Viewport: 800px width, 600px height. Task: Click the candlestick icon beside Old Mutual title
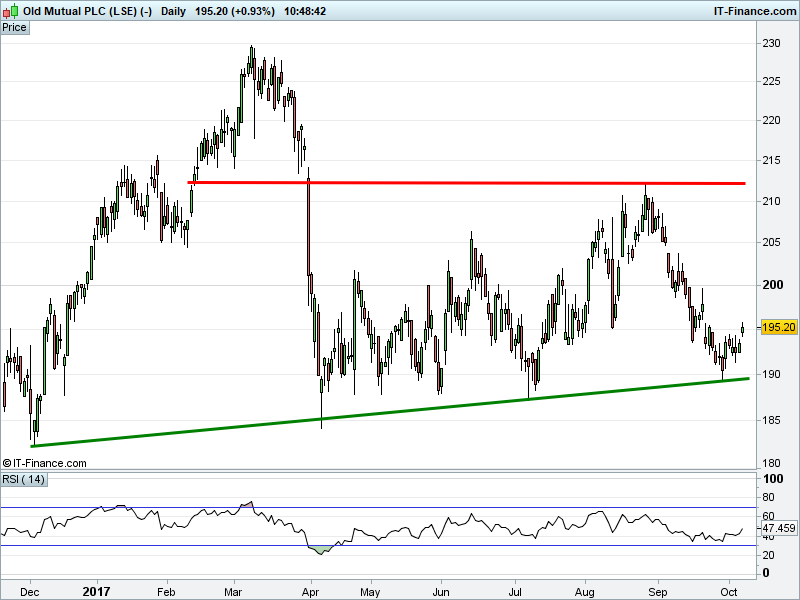pos(10,11)
